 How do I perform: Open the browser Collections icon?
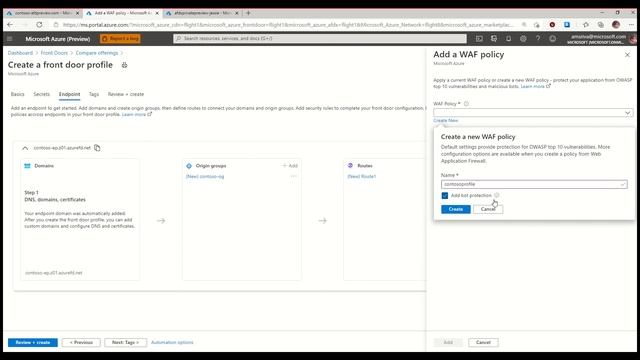coord(600,25)
